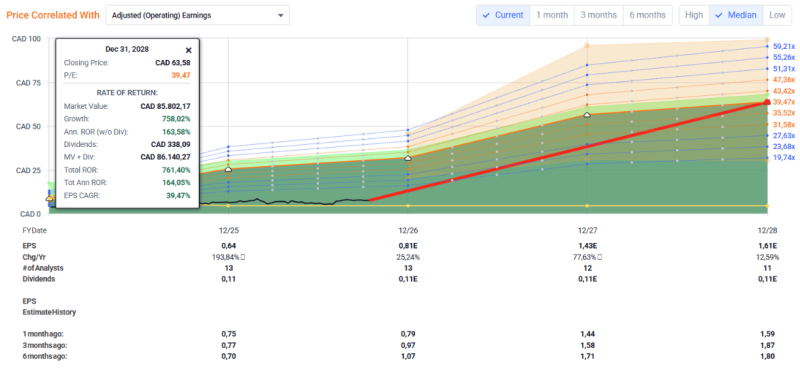Click the Closing Price CAD 63,58 value

point(172,63)
